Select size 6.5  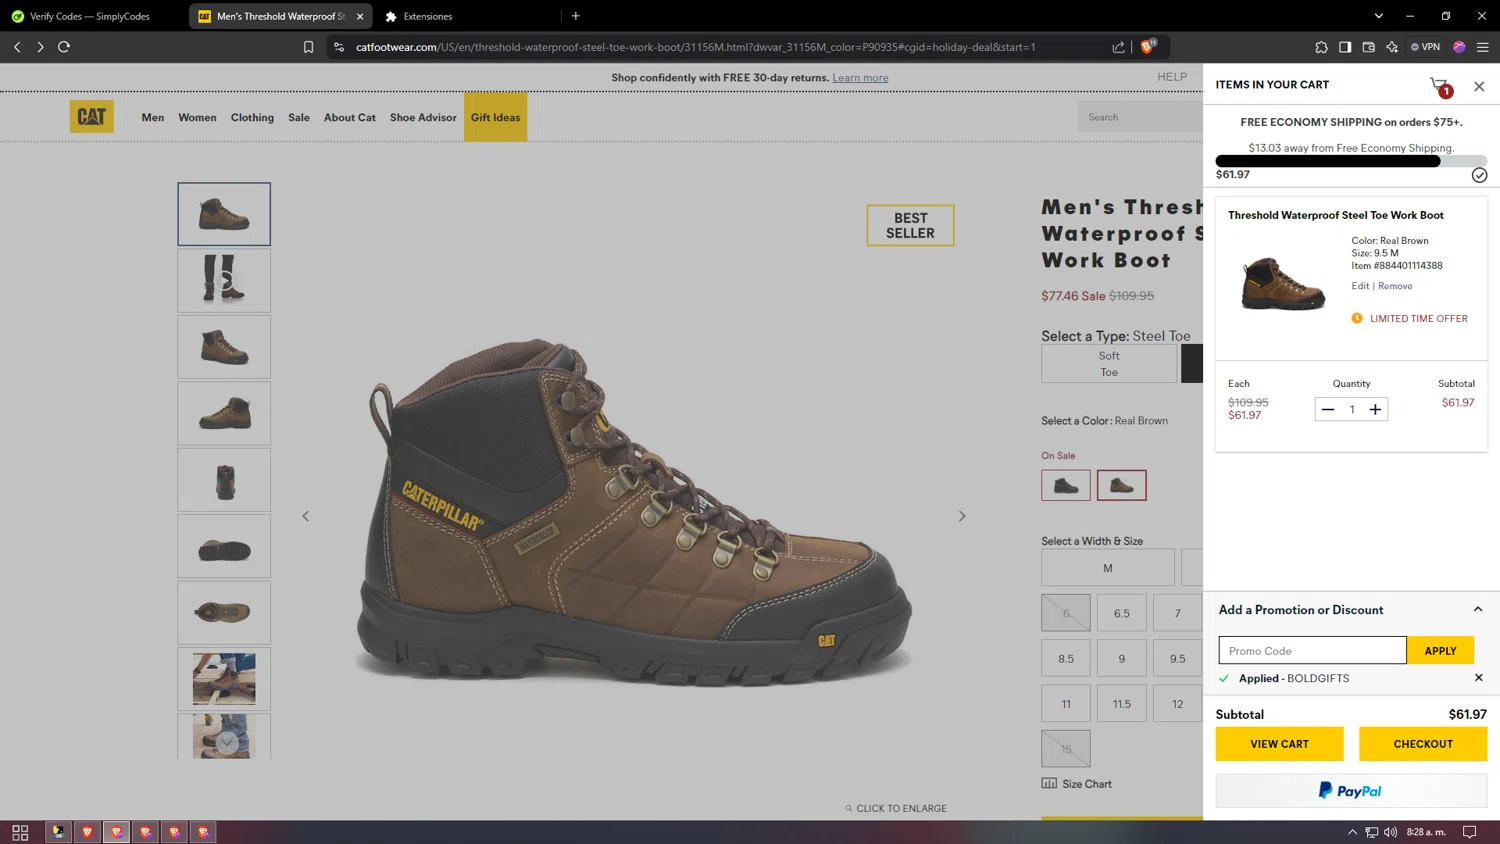(1122, 613)
